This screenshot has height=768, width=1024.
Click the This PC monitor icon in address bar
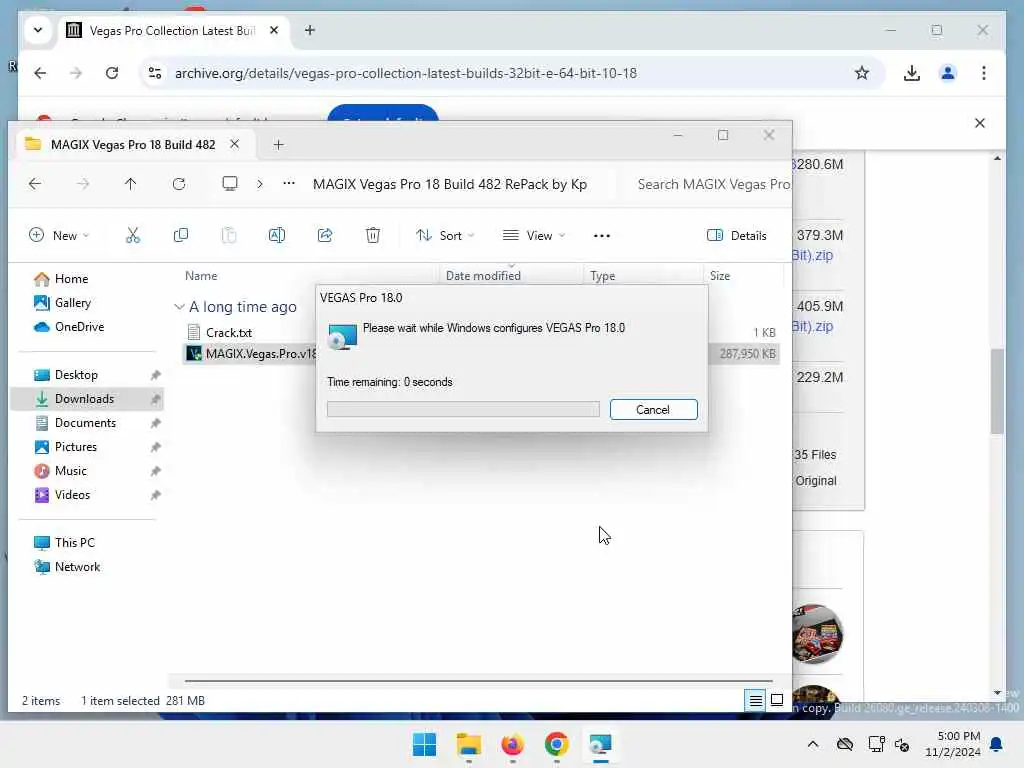[x=230, y=184]
